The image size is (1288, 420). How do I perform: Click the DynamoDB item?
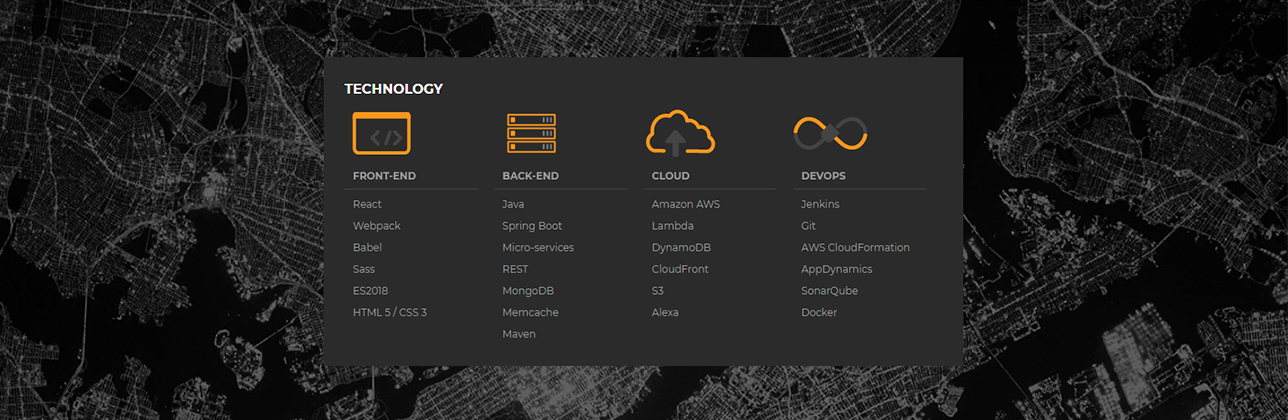(x=681, y=248)
